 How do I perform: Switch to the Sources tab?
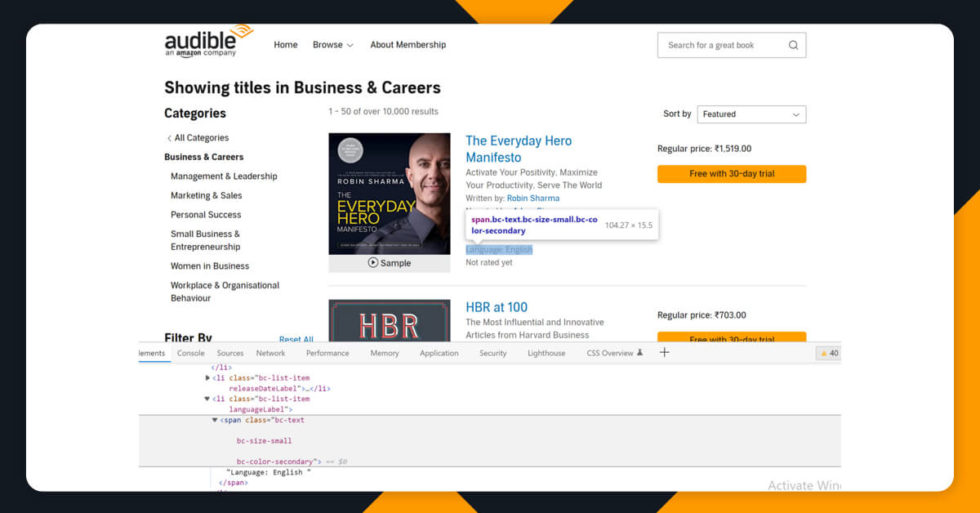click(x=230, y=353)
